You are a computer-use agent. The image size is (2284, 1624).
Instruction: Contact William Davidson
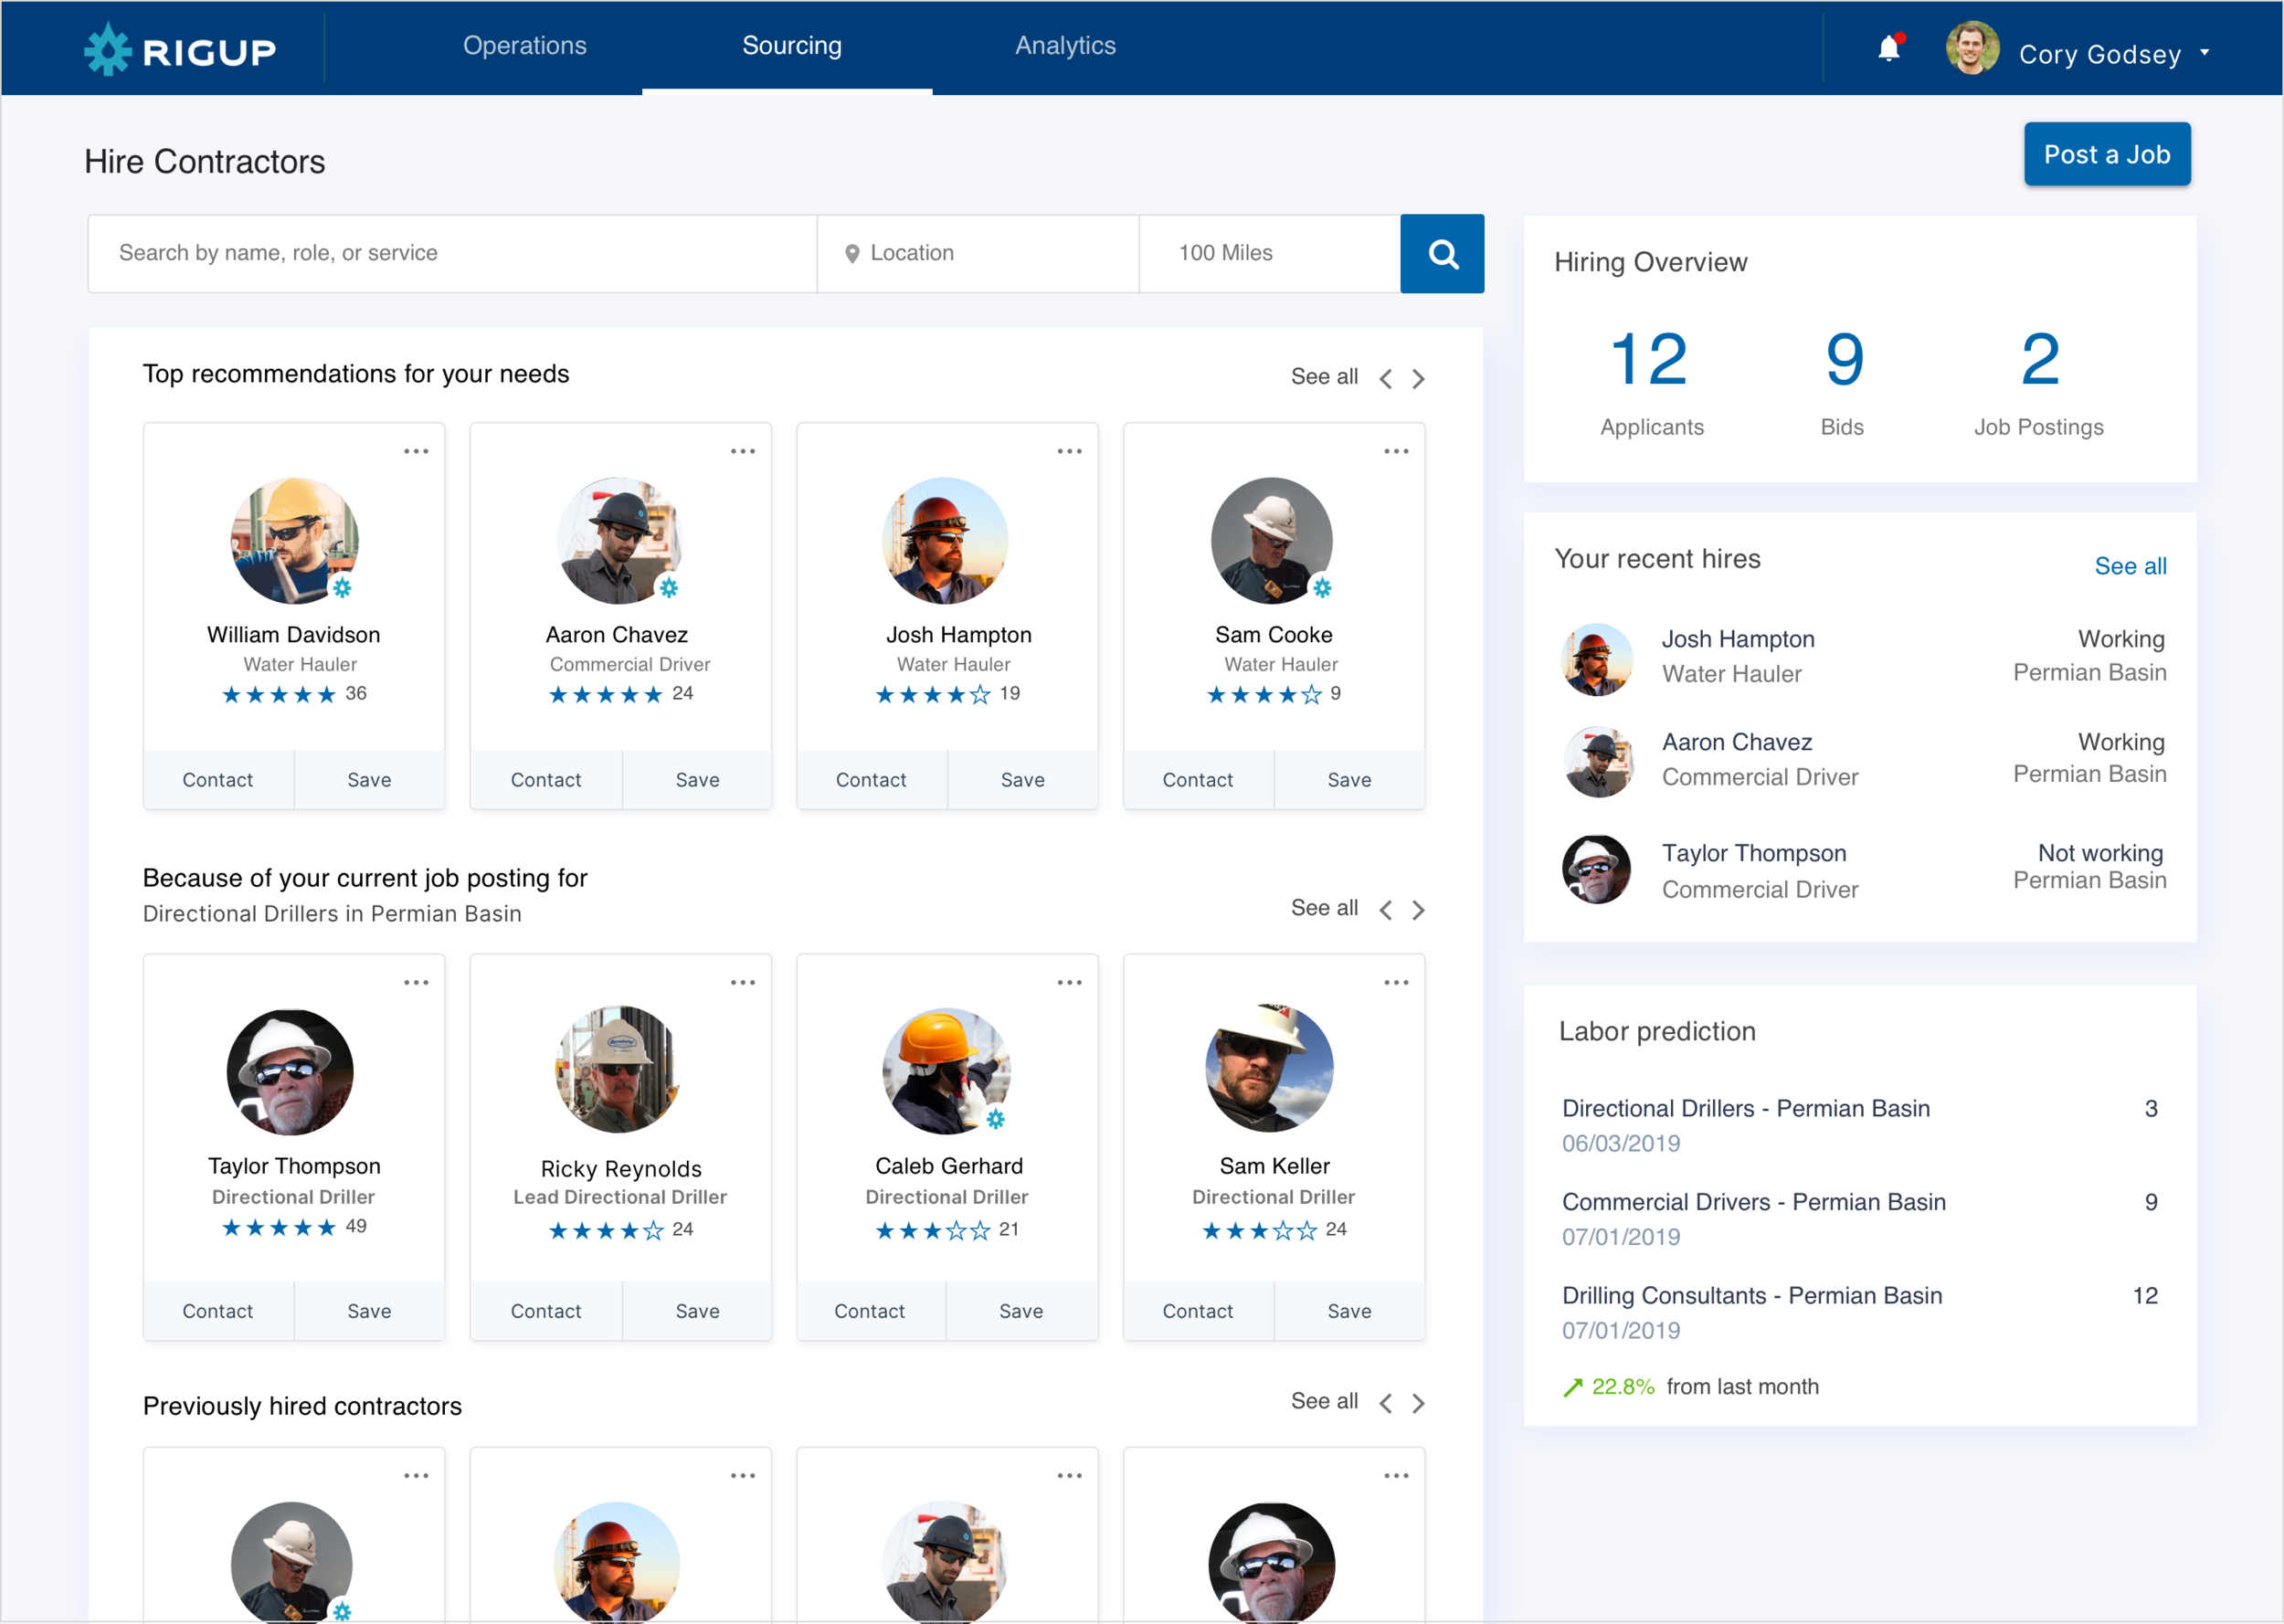[x=218, y=780]
